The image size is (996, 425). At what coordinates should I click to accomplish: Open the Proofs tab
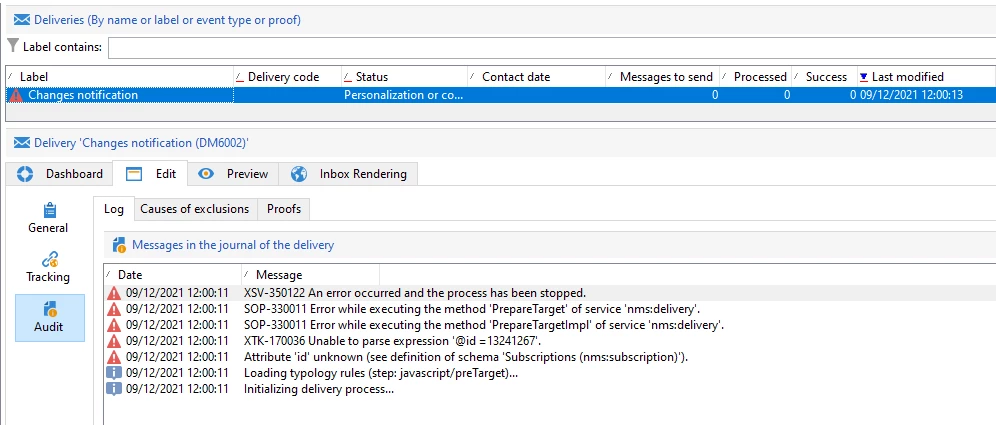(284, 209)
